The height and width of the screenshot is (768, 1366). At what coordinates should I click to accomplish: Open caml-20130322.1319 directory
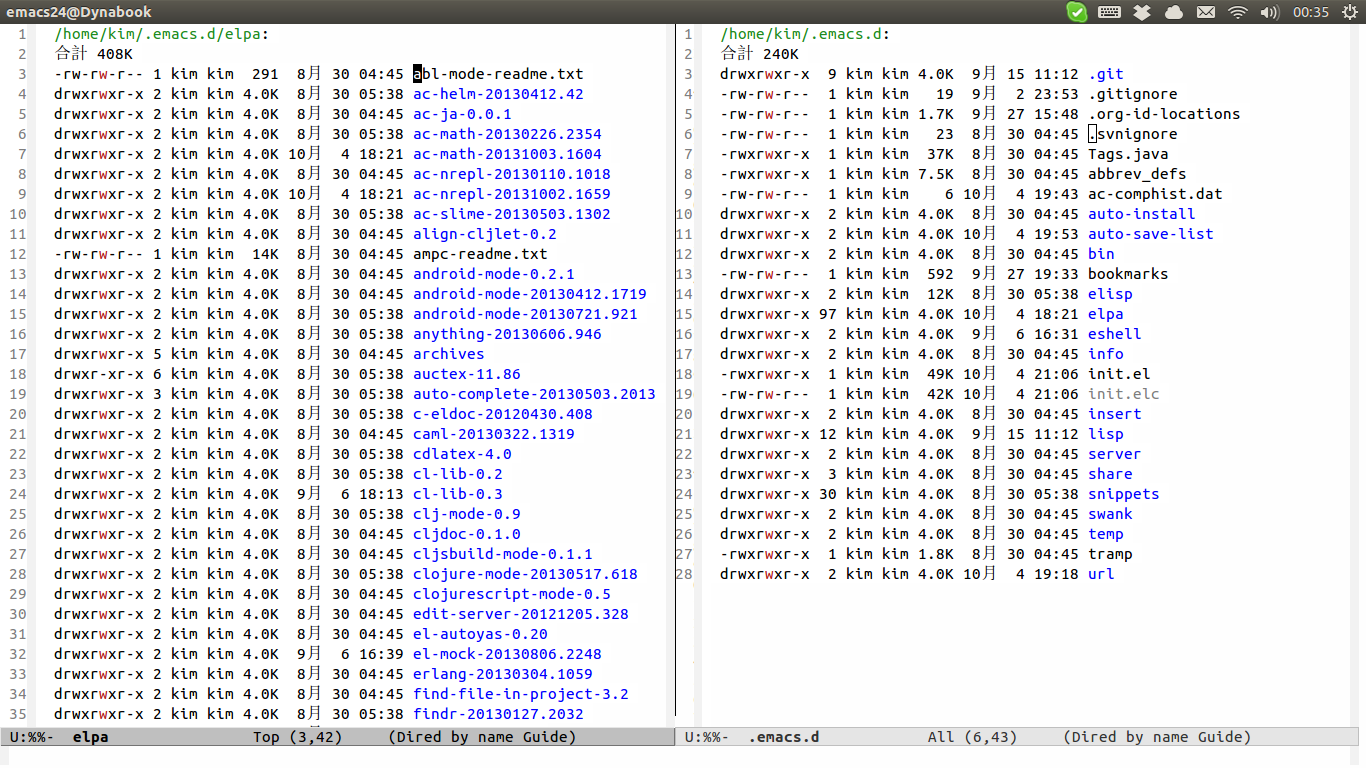[x=494, y=434]
